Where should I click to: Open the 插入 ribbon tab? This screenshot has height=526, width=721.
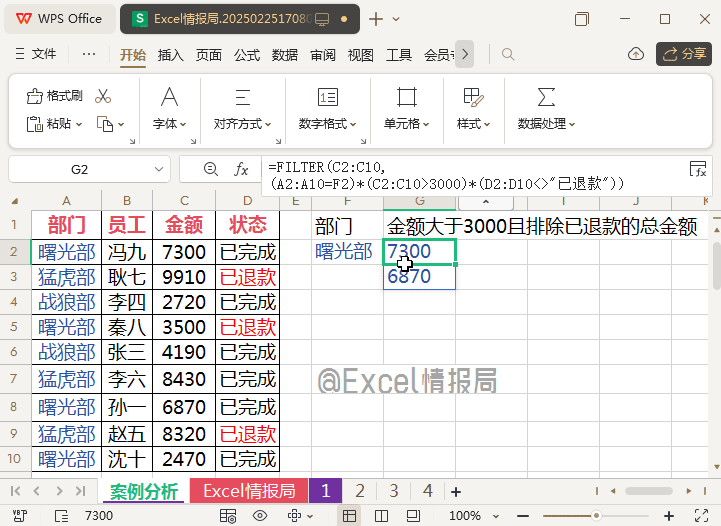click(x=171, y=55)
